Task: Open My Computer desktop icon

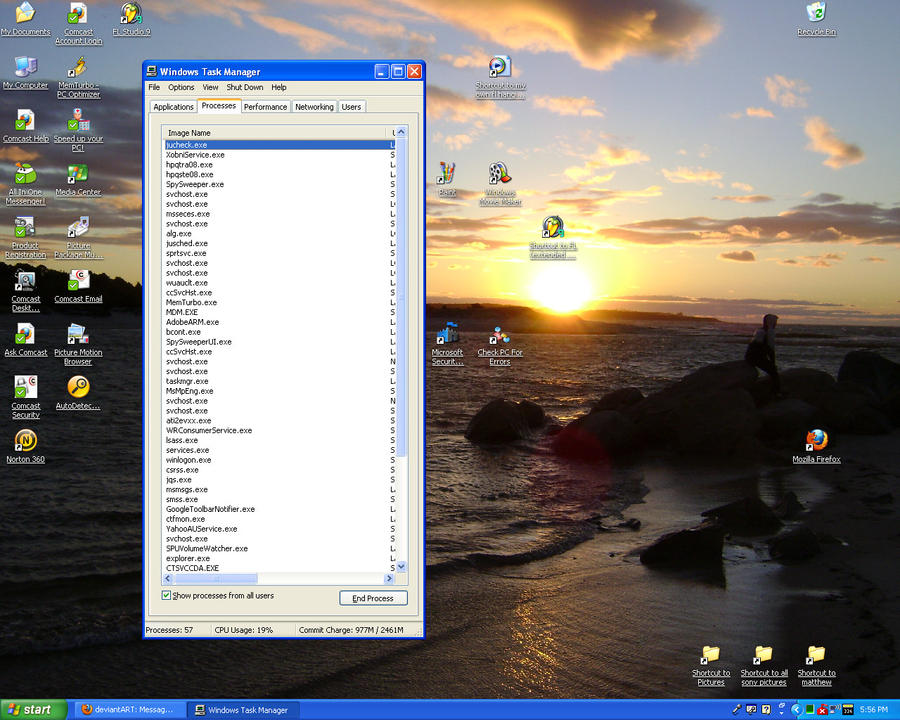Action: click(x=25, y=72)
